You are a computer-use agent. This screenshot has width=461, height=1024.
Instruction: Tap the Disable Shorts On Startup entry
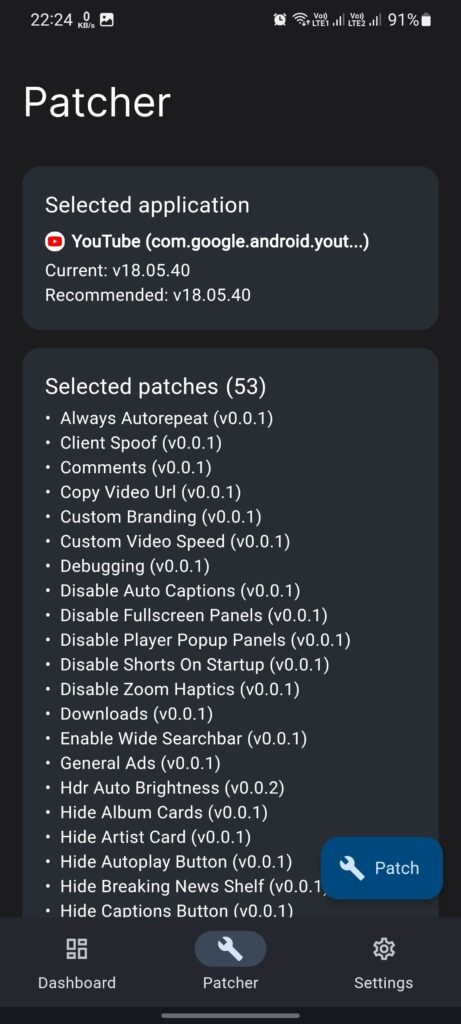coord(195,665)
